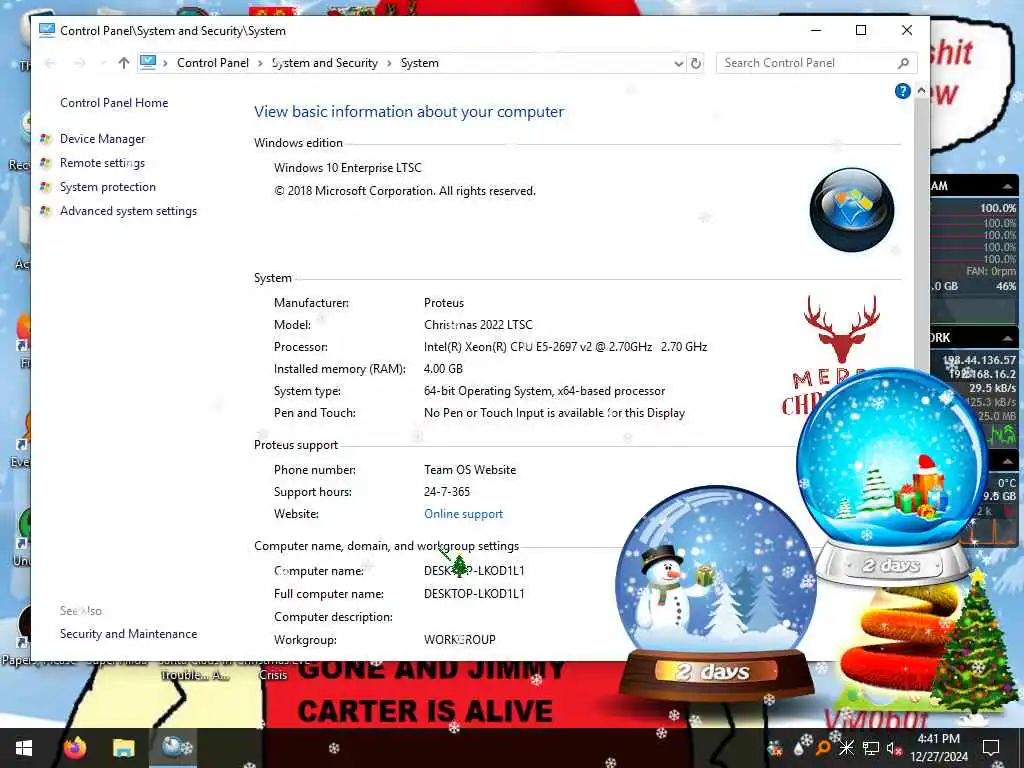The height and width of the screenshot is (768, 1024).
Task: Click the Back navigation arrow
Action: click(50, 63)
